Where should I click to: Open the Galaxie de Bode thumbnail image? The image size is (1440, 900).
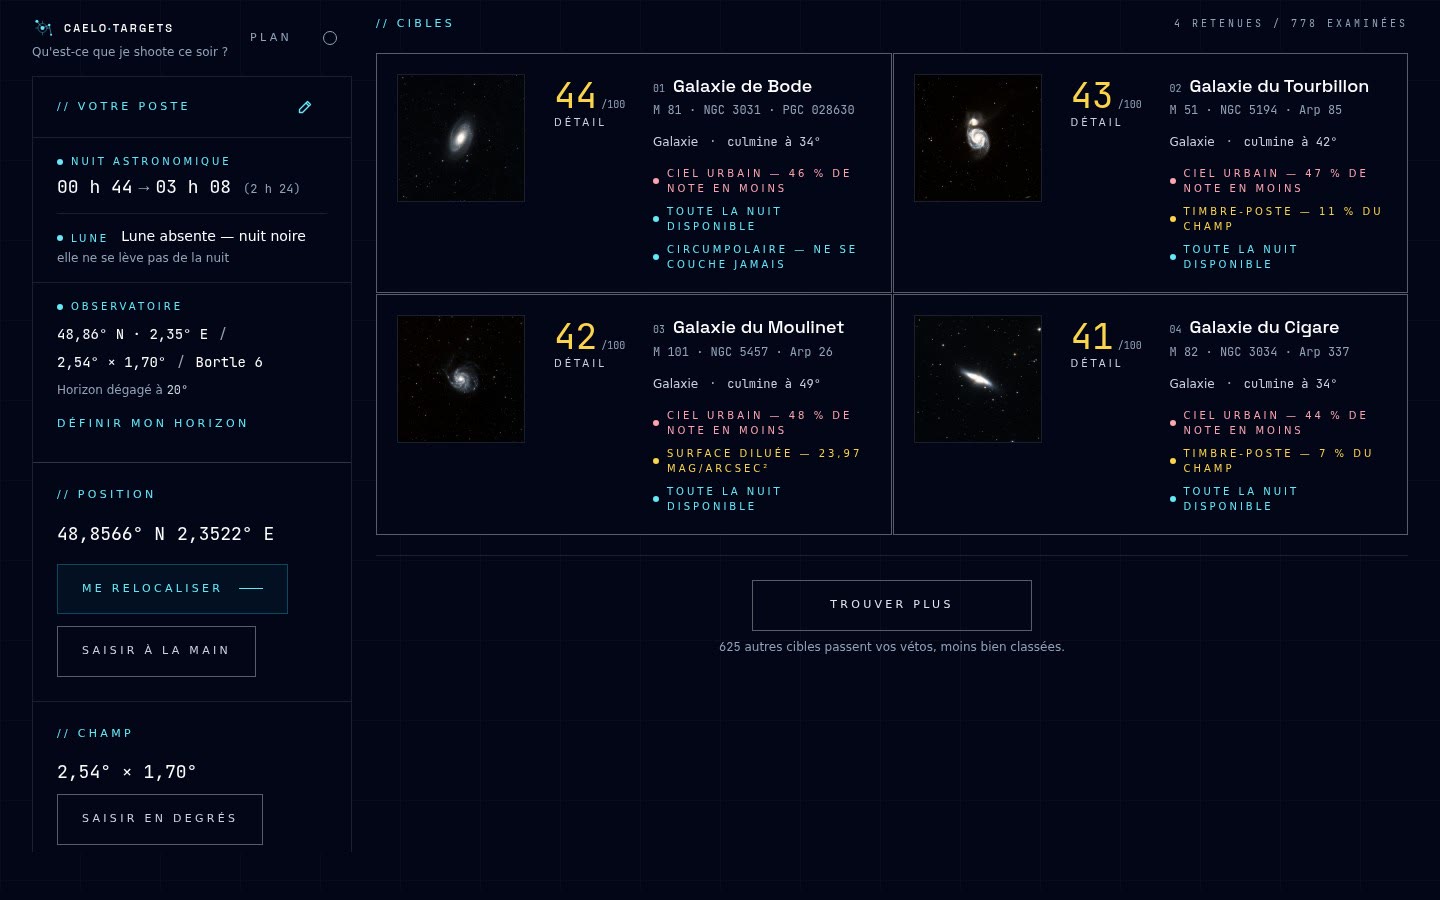461,138
